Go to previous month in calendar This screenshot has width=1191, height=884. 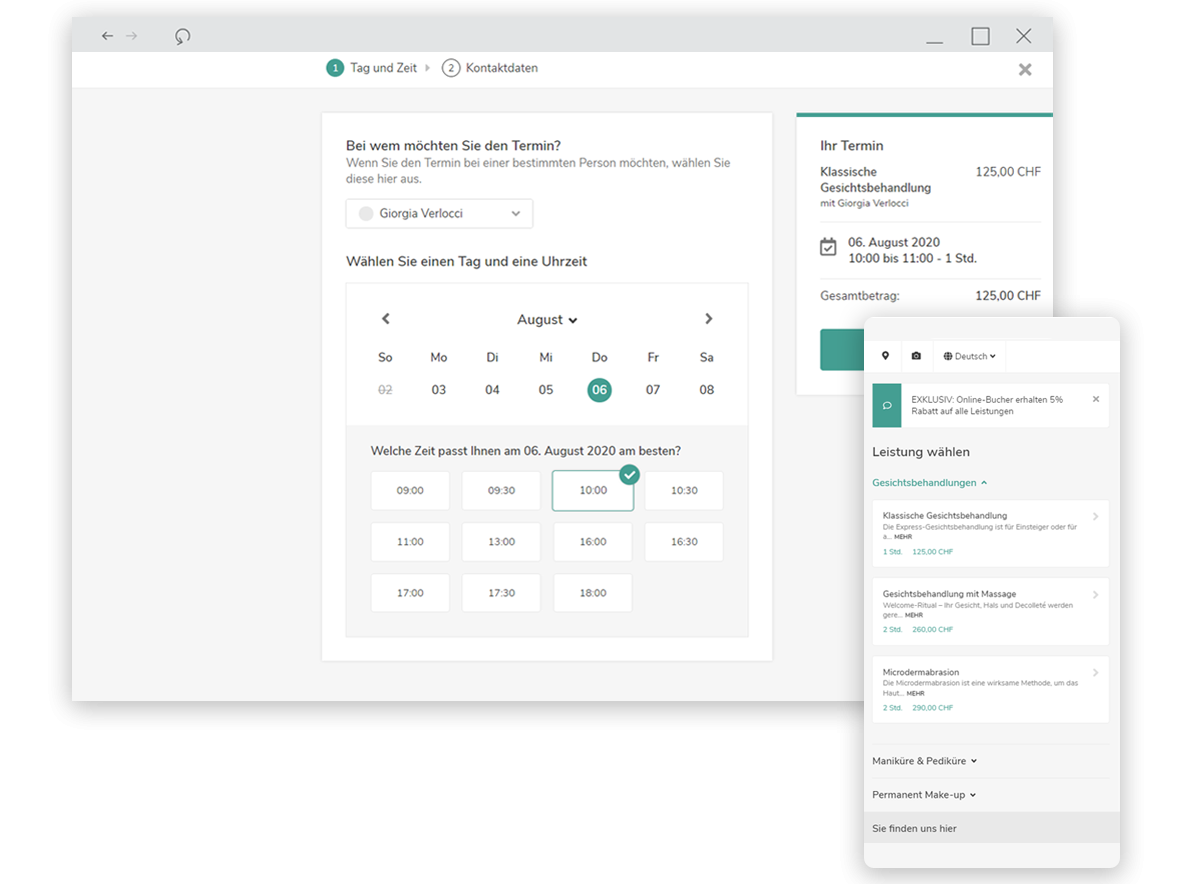coord(386,319)
